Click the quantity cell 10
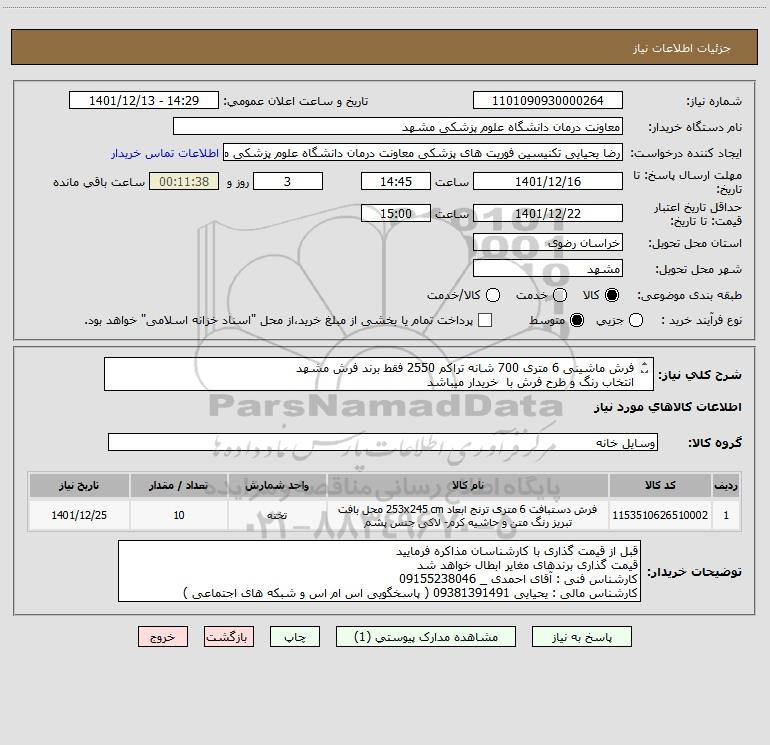770x745 pixels. click(179, 515)
